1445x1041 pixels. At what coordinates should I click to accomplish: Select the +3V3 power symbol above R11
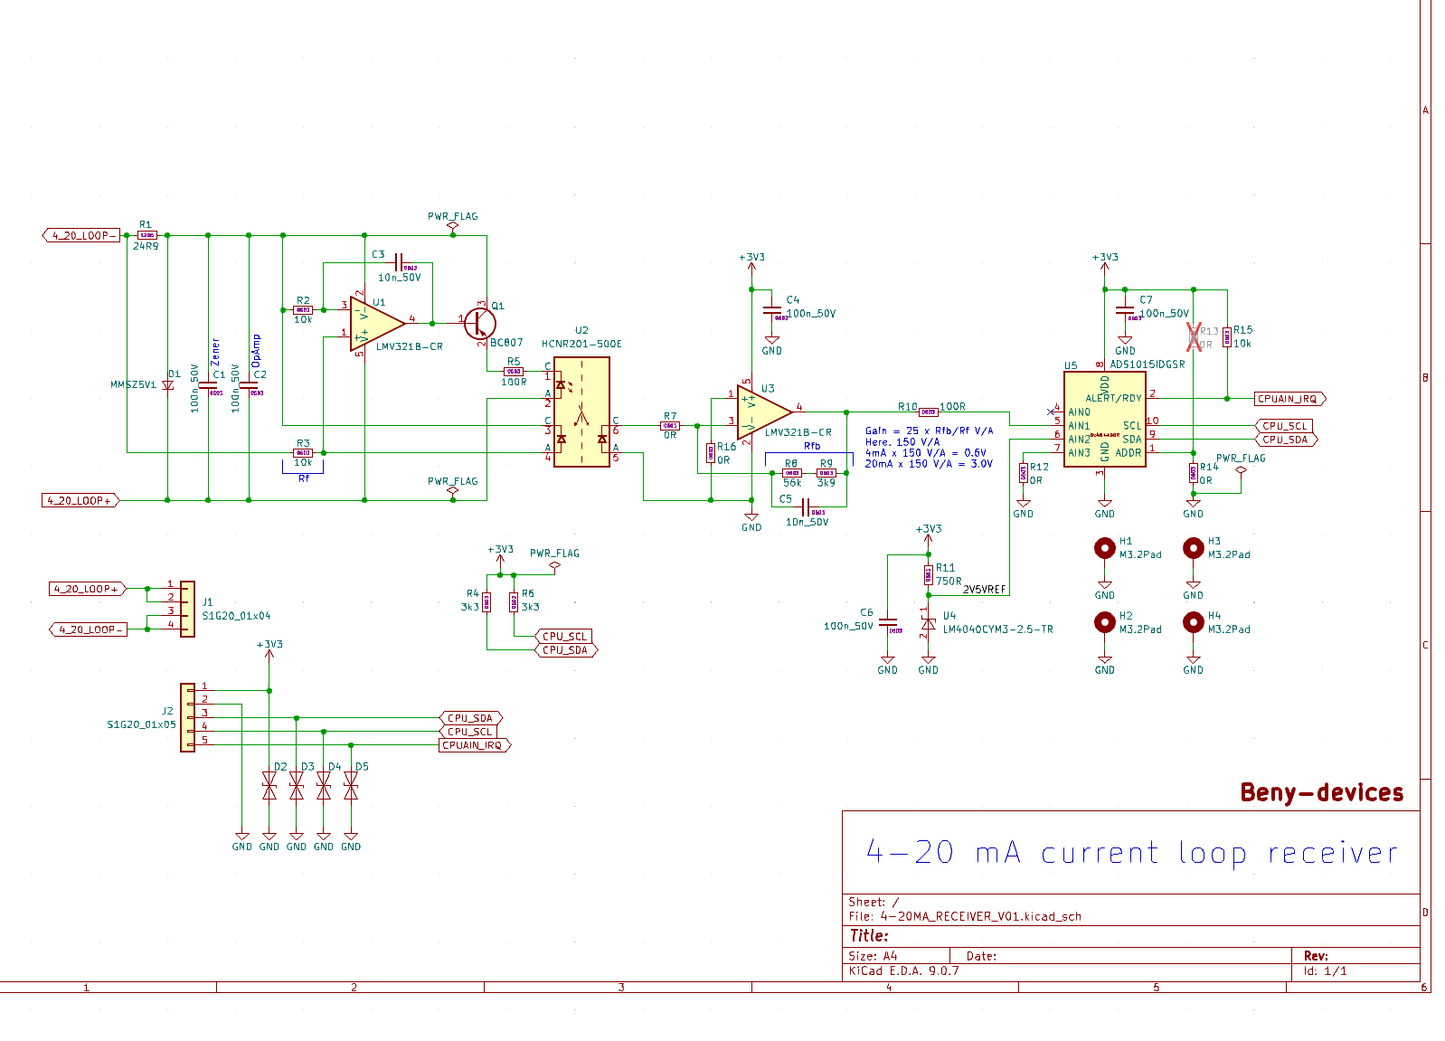(x=928, y=534)
